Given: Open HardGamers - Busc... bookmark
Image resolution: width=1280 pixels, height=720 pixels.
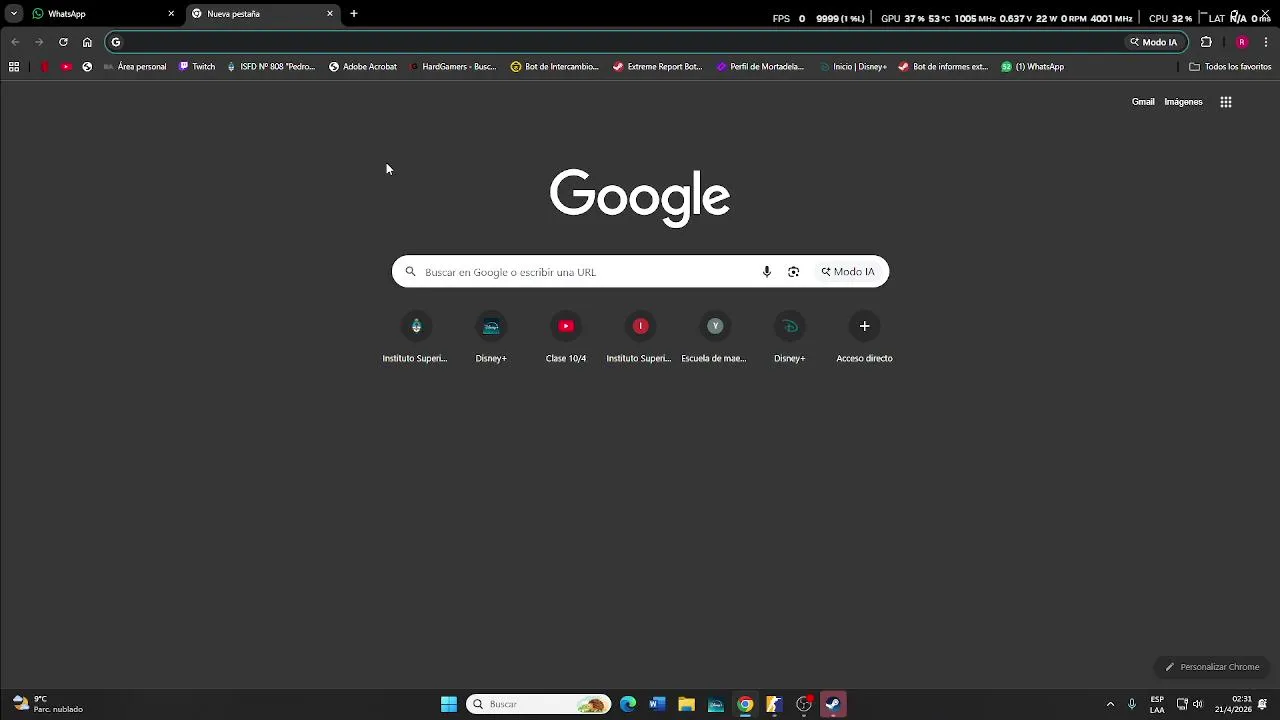Looking at the screenshot, I should pyautogui.click(x=453, y=67).
